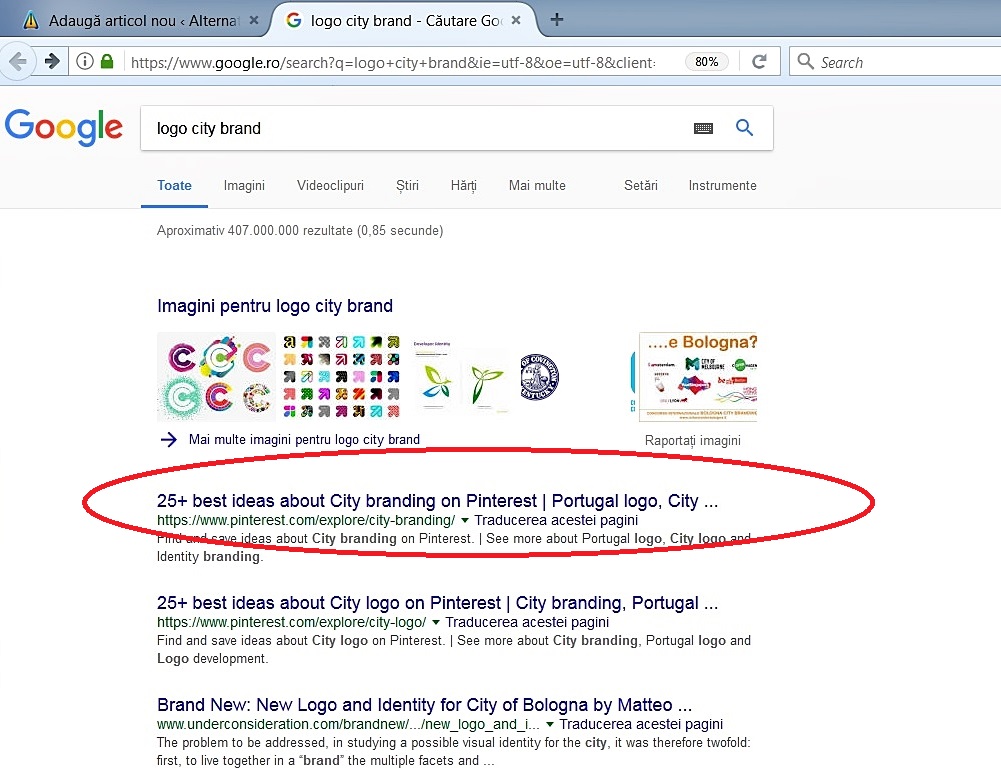The height and width of the screenshot is (768, 1001).
Task: Click the browser forward arrow button
Action: pos(52,62)
